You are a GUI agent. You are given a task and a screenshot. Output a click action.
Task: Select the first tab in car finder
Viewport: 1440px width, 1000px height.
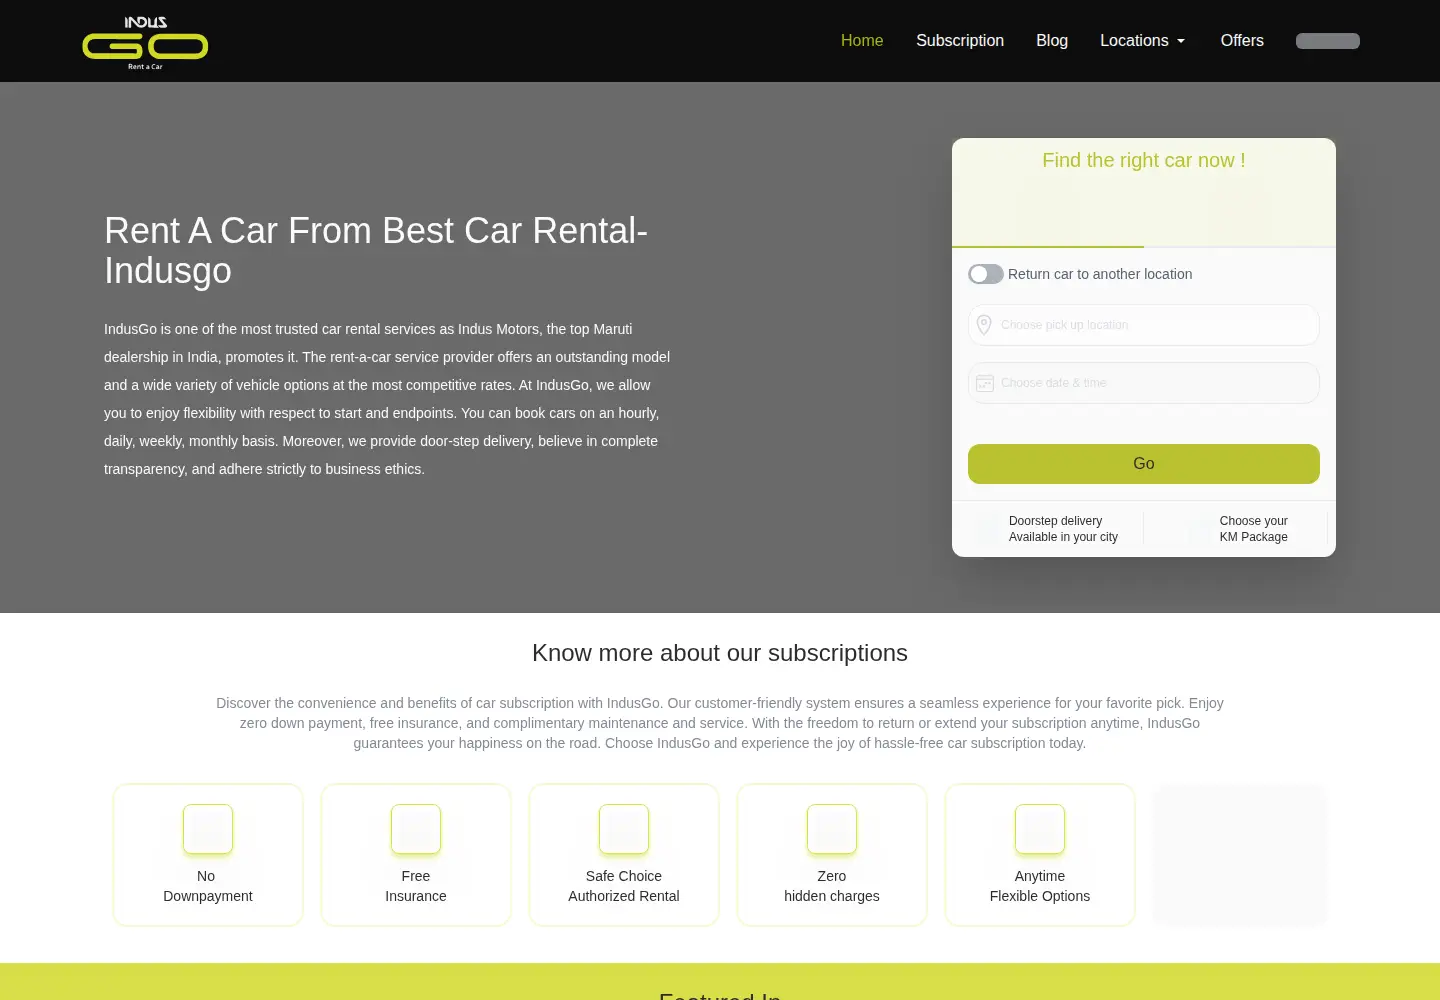tap(1048, 214)
